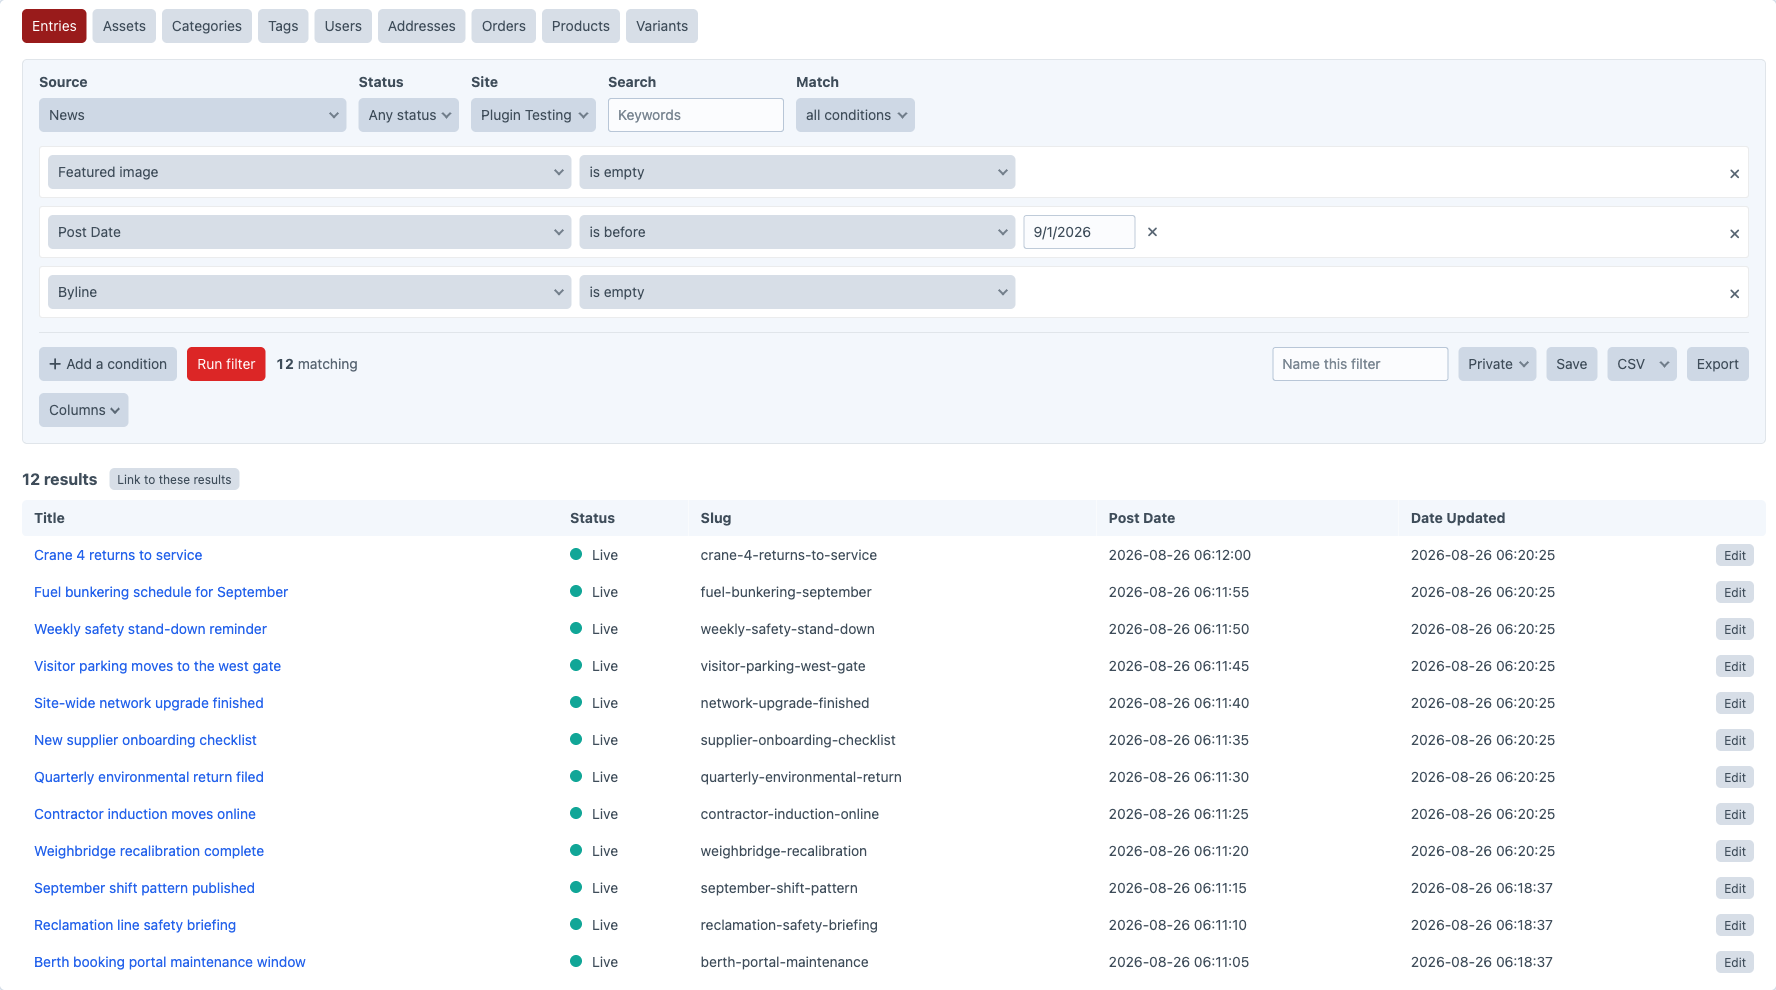Open the Featured image is empty operator dropdown
Screen dimensions: 1776x990
(x=797, y=172)
